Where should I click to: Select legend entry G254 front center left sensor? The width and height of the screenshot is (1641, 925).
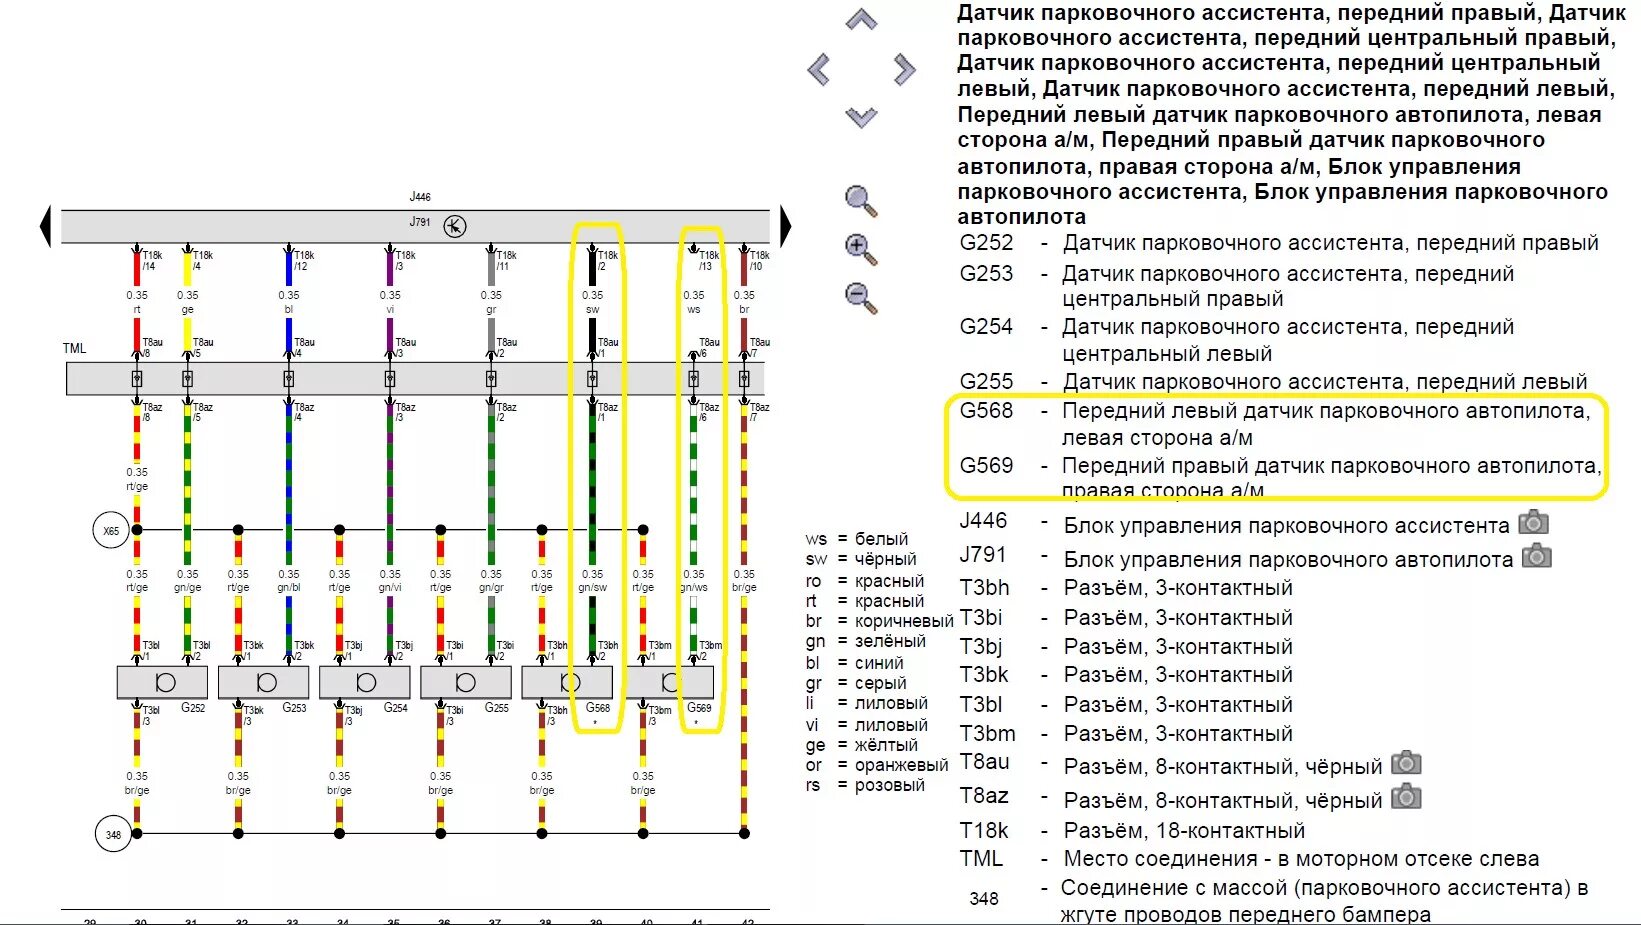pos(1237,340)
